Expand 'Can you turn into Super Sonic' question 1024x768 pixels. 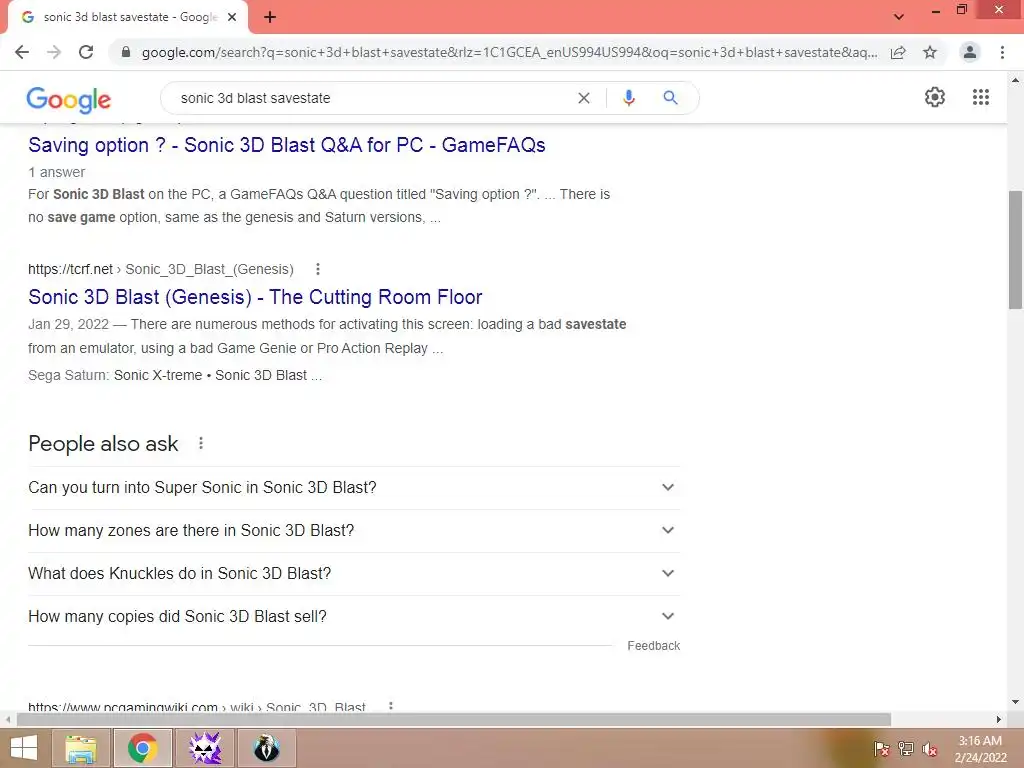click(354, 488)
